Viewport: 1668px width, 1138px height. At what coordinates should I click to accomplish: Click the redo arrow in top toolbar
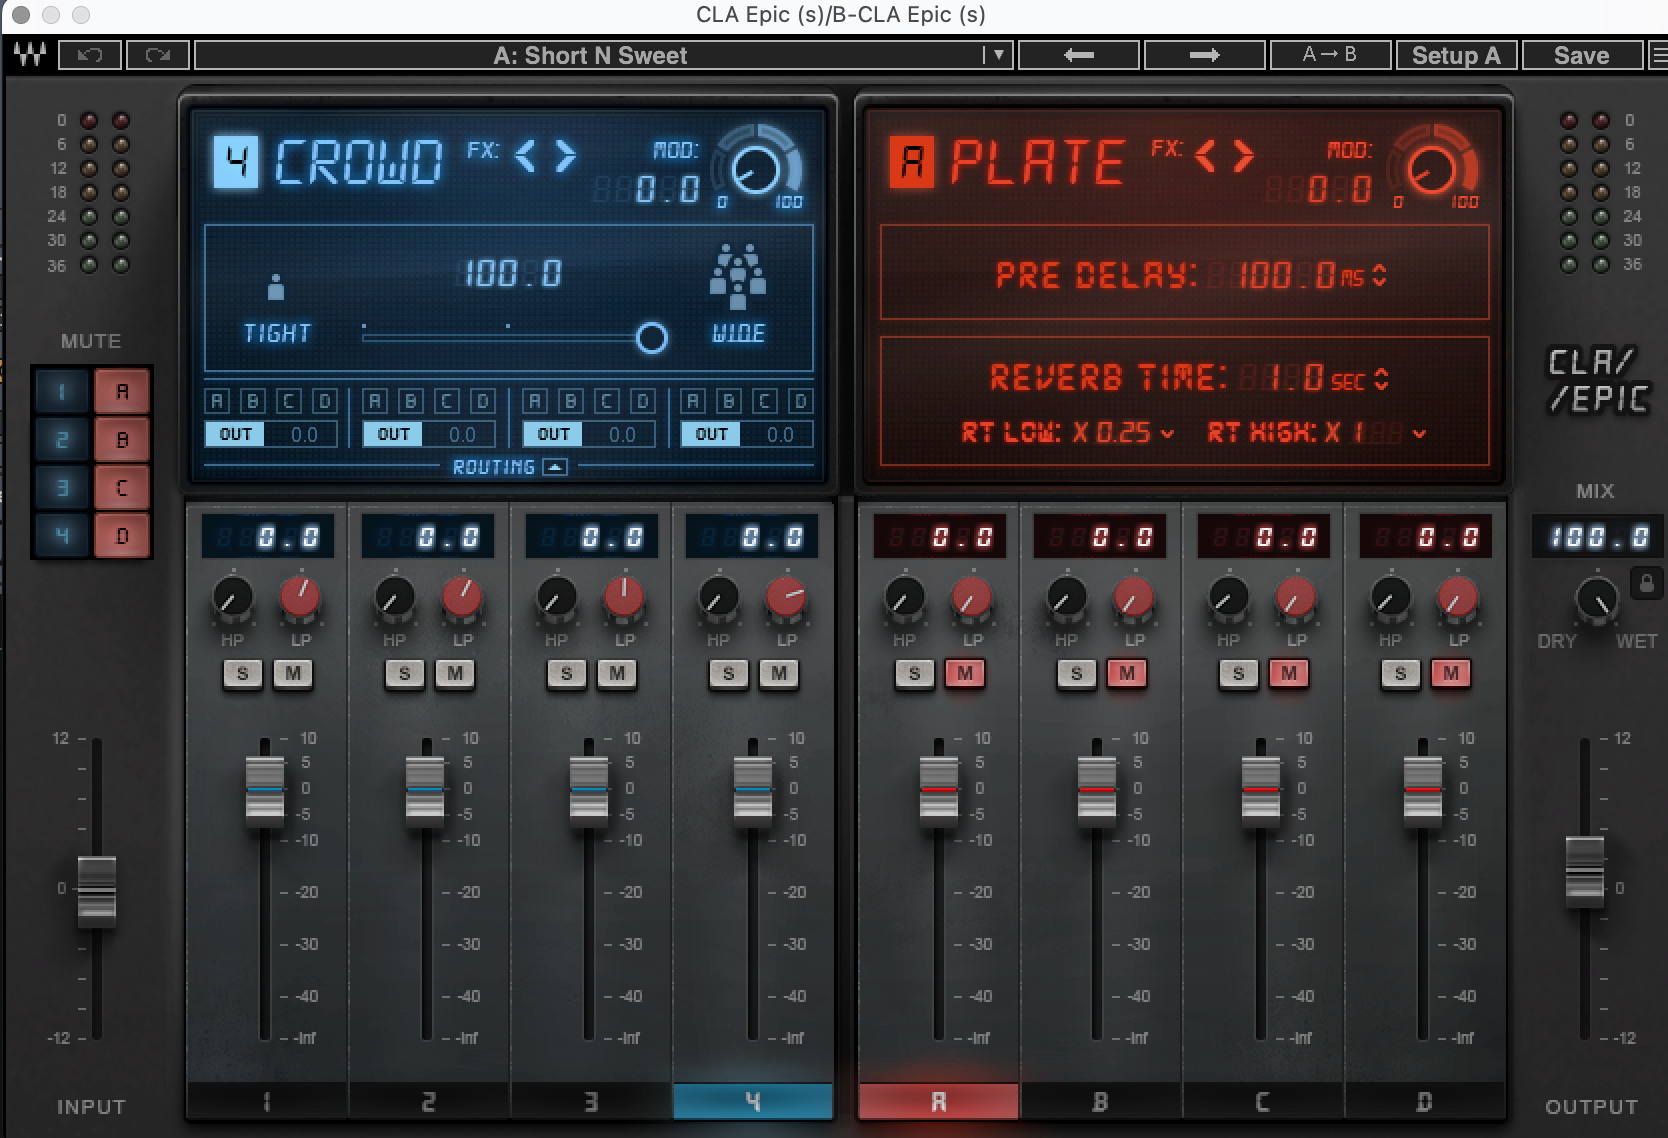(x=157, y=55)
